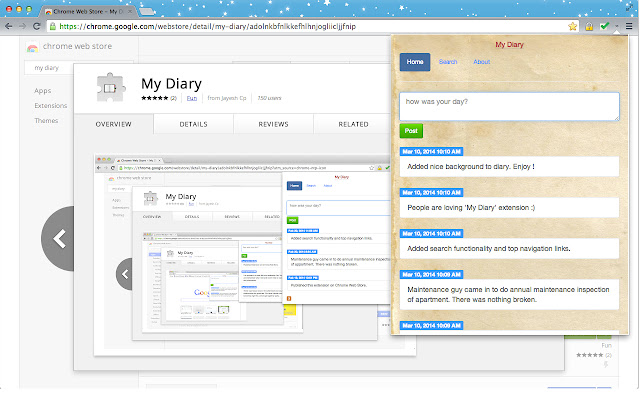Screen dimensions: 640x400
Task: Click the star rating beside Fun in the right column
Action: [589, 355]
